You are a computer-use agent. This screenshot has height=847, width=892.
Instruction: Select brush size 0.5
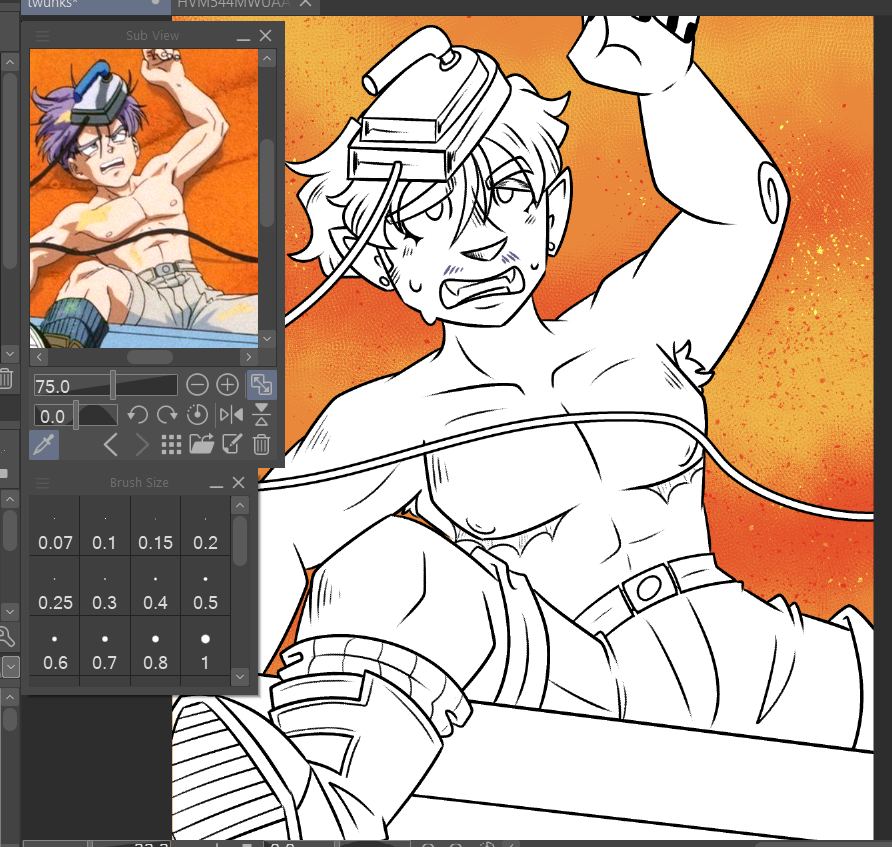coord(205,586)
